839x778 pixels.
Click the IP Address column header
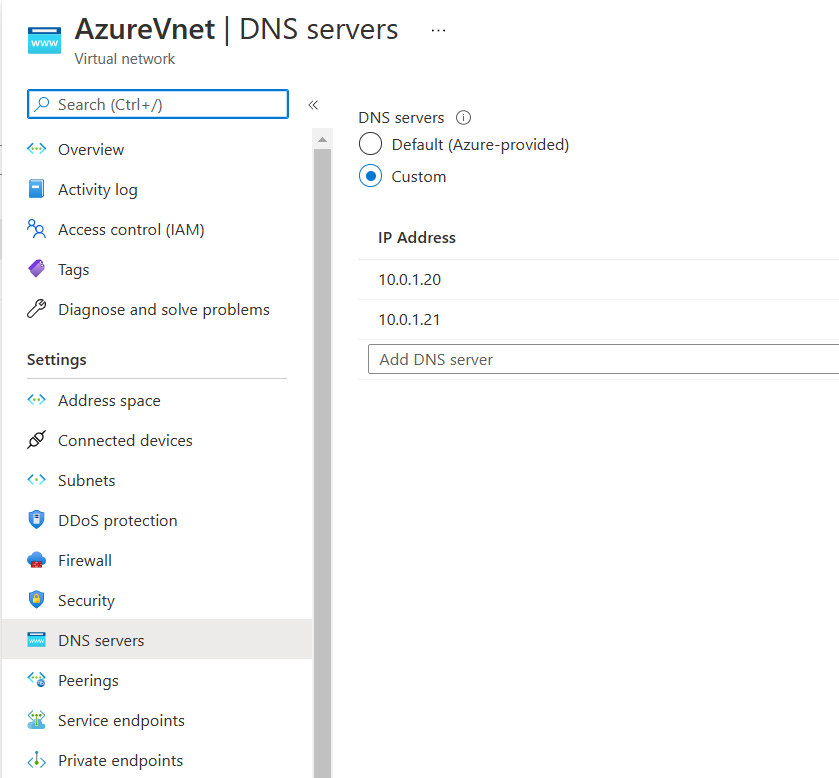[x=417, y=238]
